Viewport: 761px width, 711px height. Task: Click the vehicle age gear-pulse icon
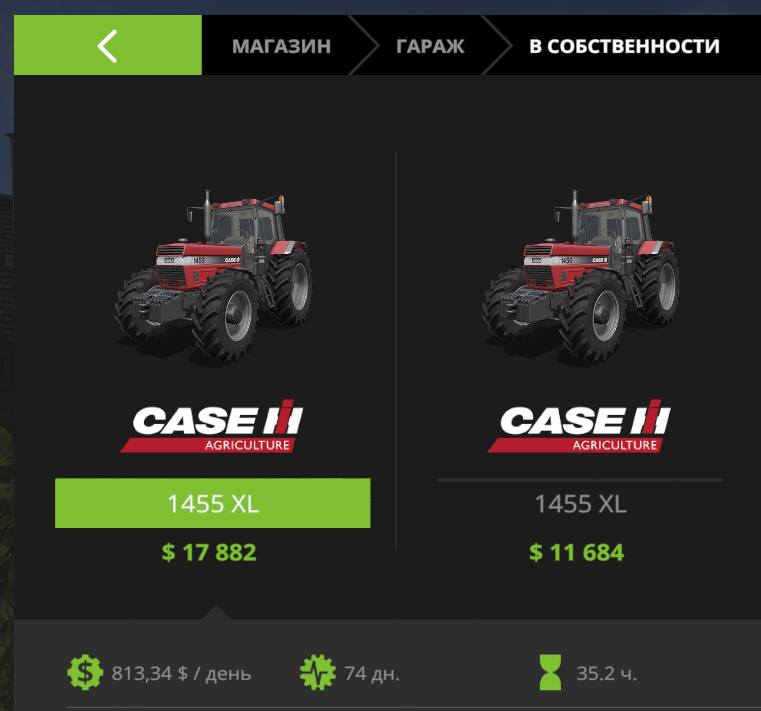(x=317, y=672)
